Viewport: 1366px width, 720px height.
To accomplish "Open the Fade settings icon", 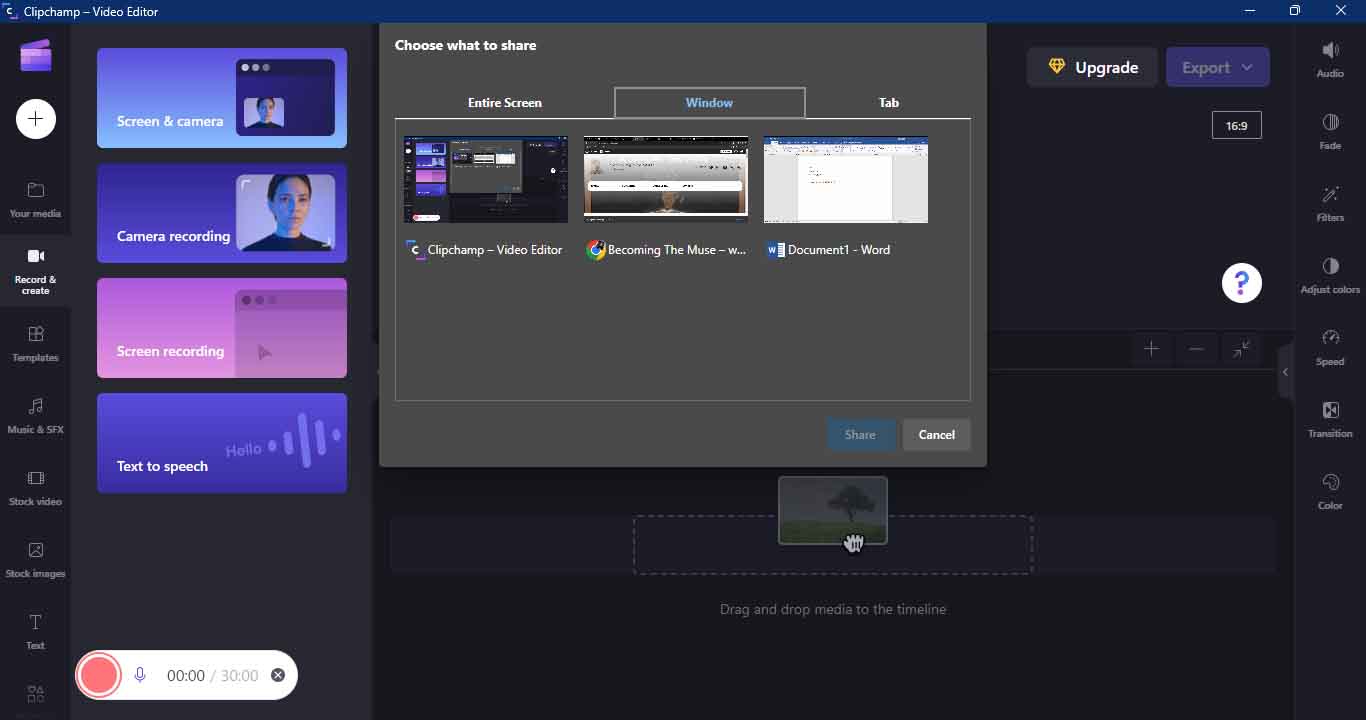I will pos(1330,123).
